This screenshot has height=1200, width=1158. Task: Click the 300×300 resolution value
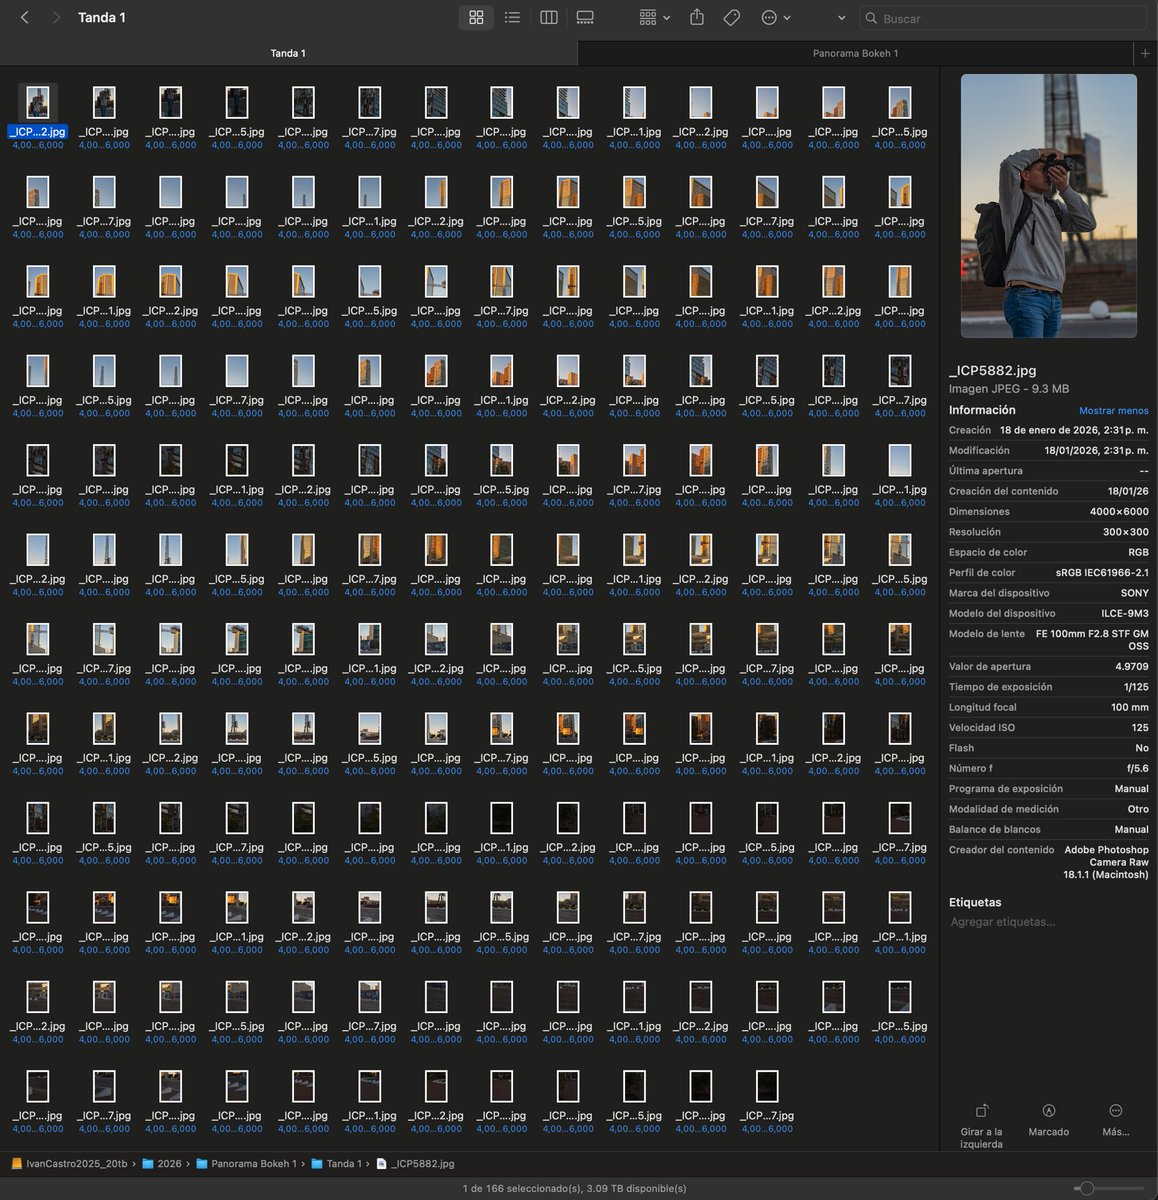(x=1126, y=532)
